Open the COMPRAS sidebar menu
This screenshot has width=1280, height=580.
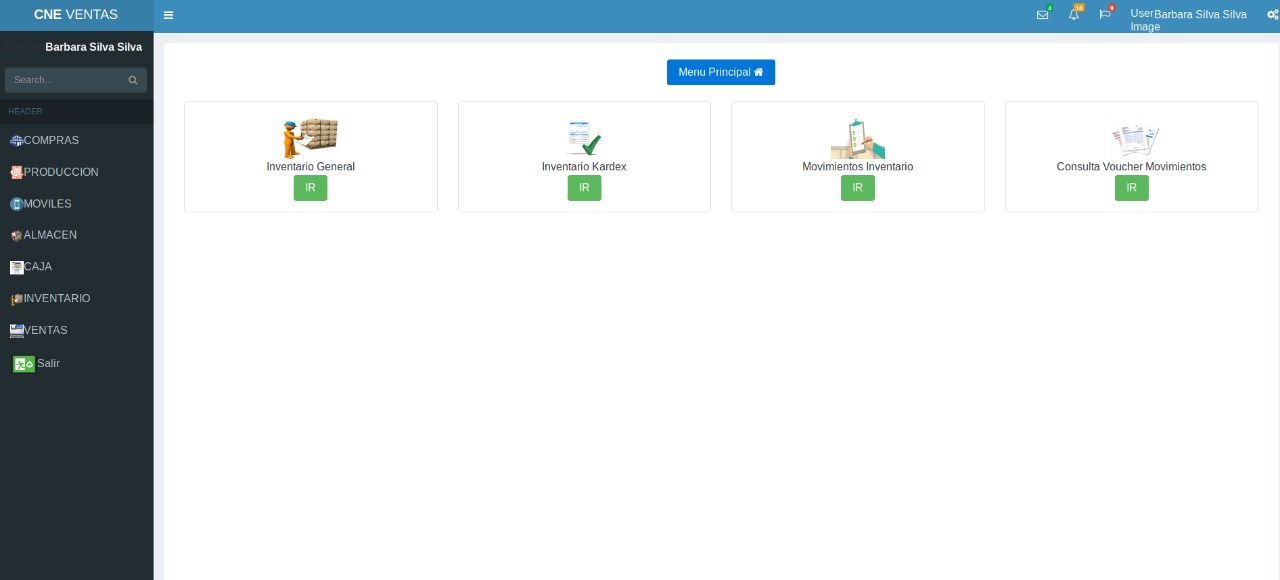[76, 141]
